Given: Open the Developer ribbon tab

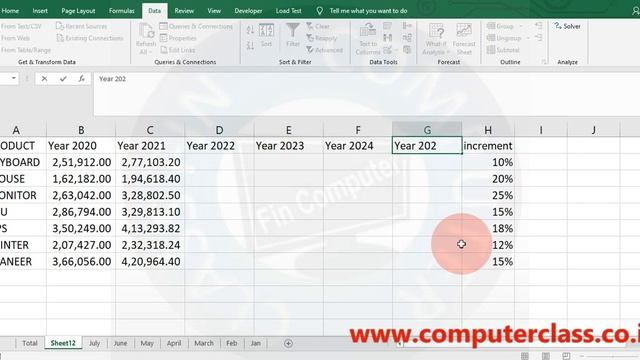Looking at the screenshot, I should tap(248, 11).
